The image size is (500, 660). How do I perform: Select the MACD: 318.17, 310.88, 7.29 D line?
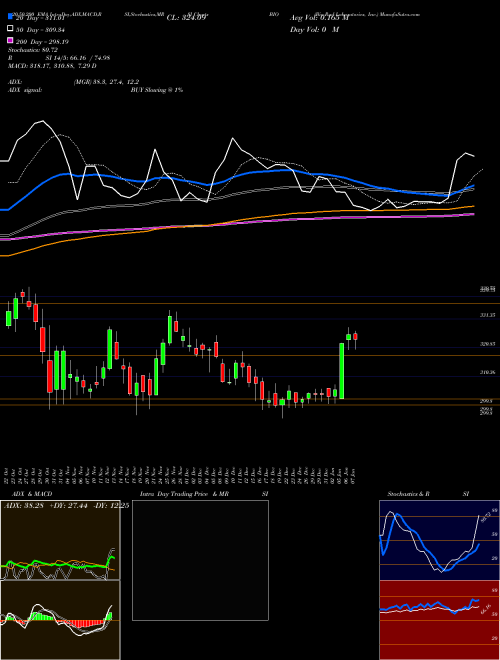coord(52,66)
